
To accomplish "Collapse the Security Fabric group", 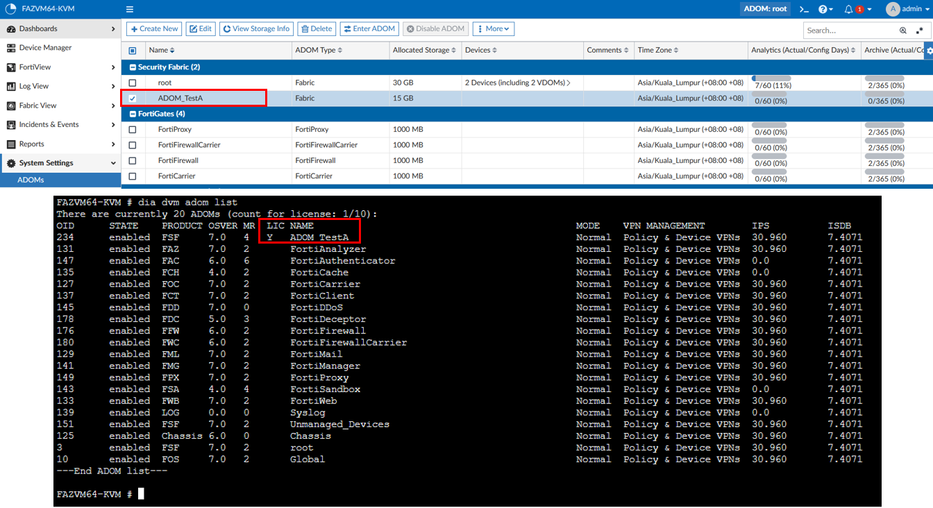I will pyautogui.click(x=131, y=67).
